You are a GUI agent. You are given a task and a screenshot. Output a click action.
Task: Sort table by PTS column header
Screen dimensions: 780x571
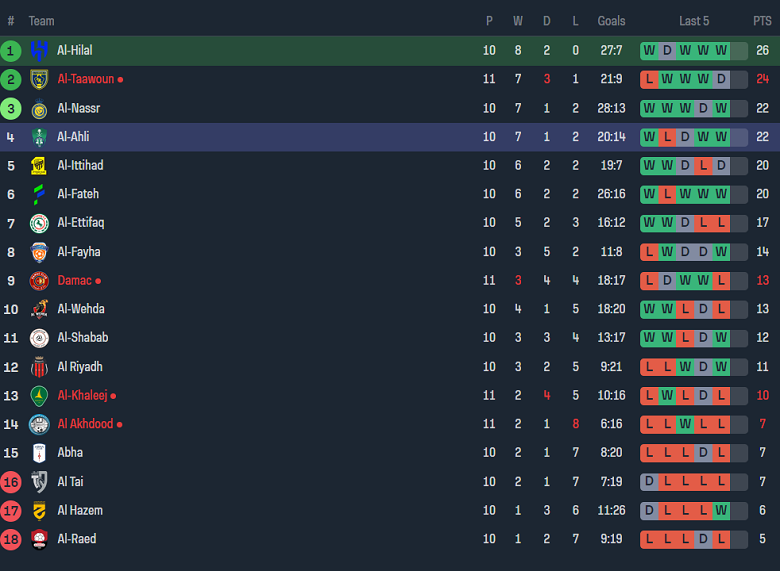tap(762, 21)
